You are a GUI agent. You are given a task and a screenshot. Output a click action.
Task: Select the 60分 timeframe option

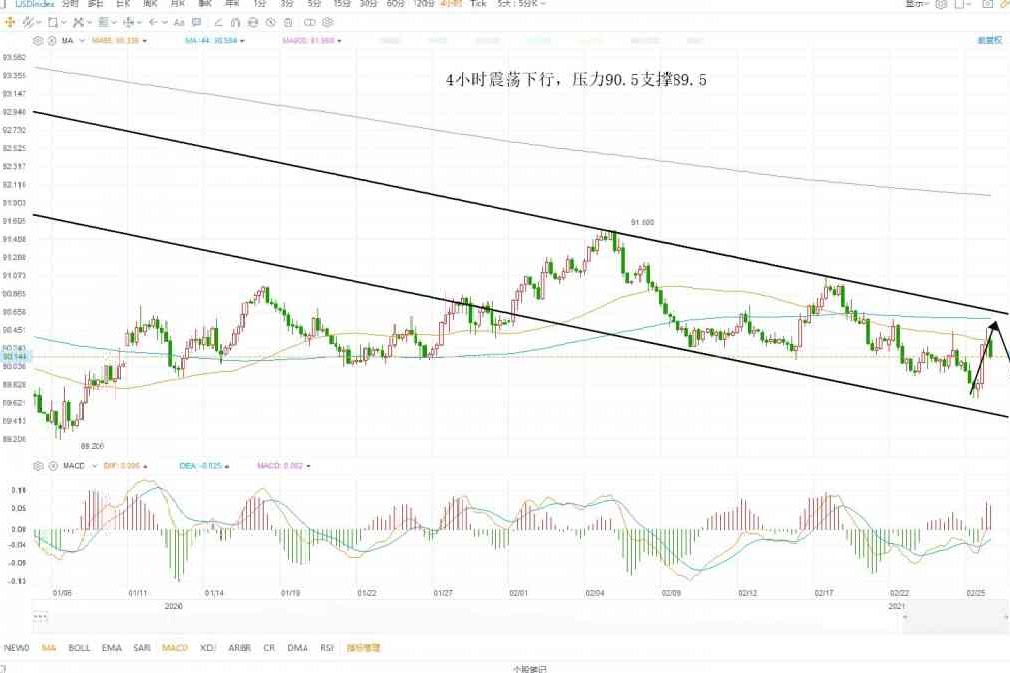tap(395, 4)
